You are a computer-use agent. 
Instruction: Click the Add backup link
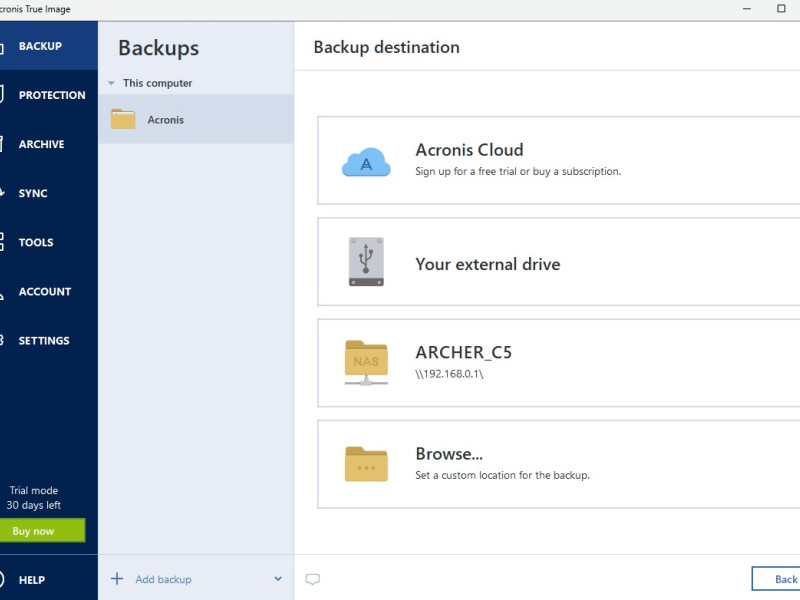coord(163,579)
